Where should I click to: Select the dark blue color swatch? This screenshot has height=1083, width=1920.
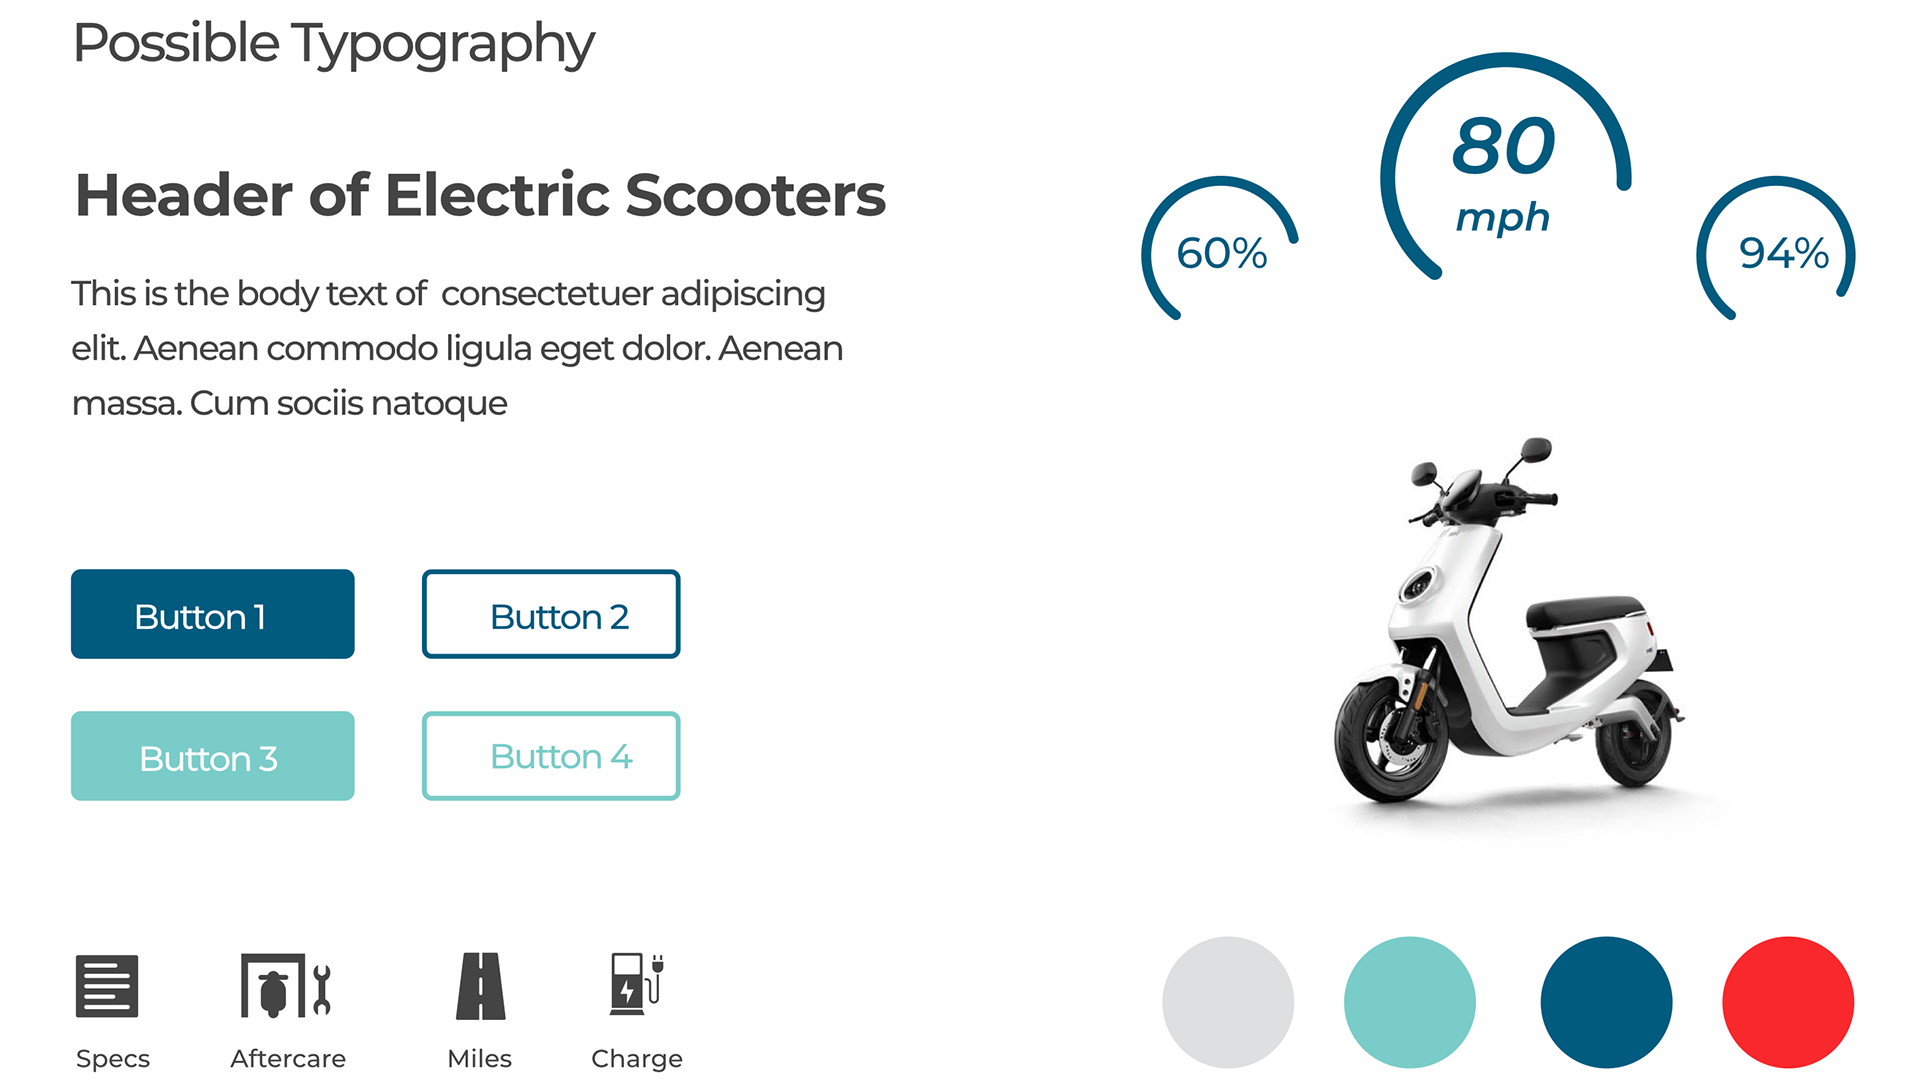[x=1606, y=1002]
